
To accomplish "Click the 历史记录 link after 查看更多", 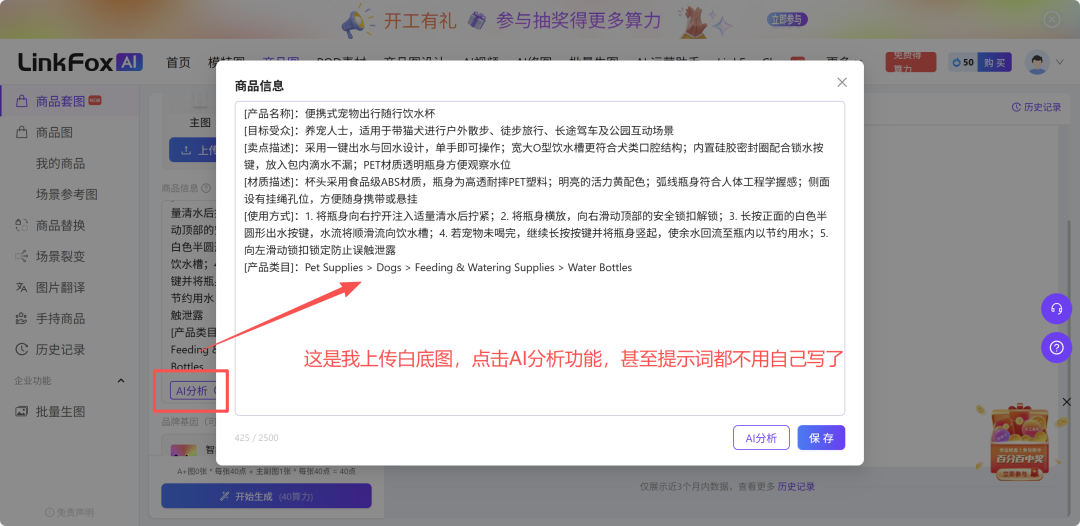I will point(796,487).
